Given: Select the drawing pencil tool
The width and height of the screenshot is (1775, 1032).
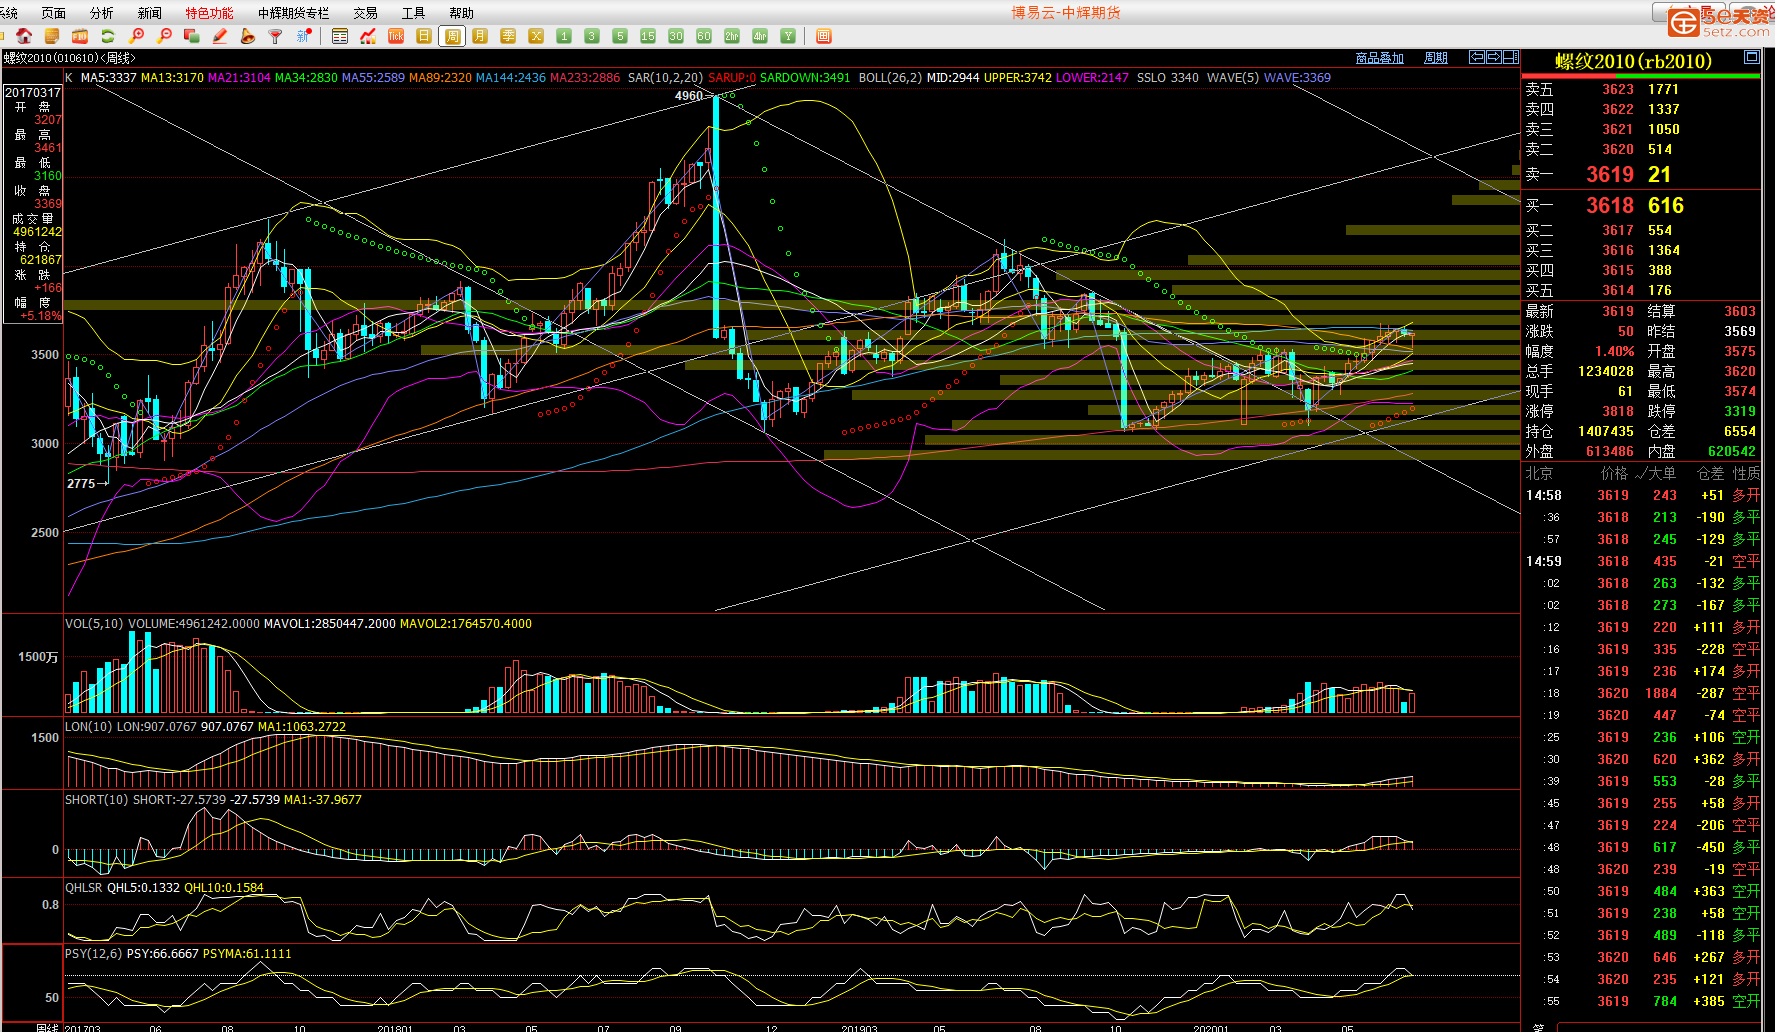Looking at the screenshot, I should tap(220, 36).
